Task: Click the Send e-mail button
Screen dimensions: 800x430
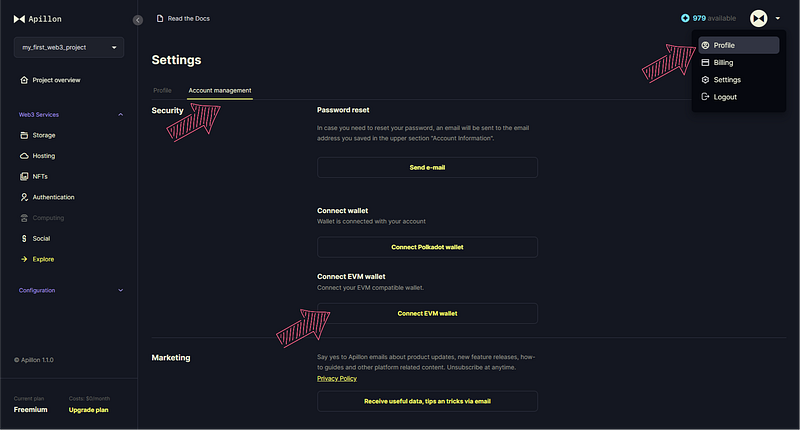Action: [427, 167]
